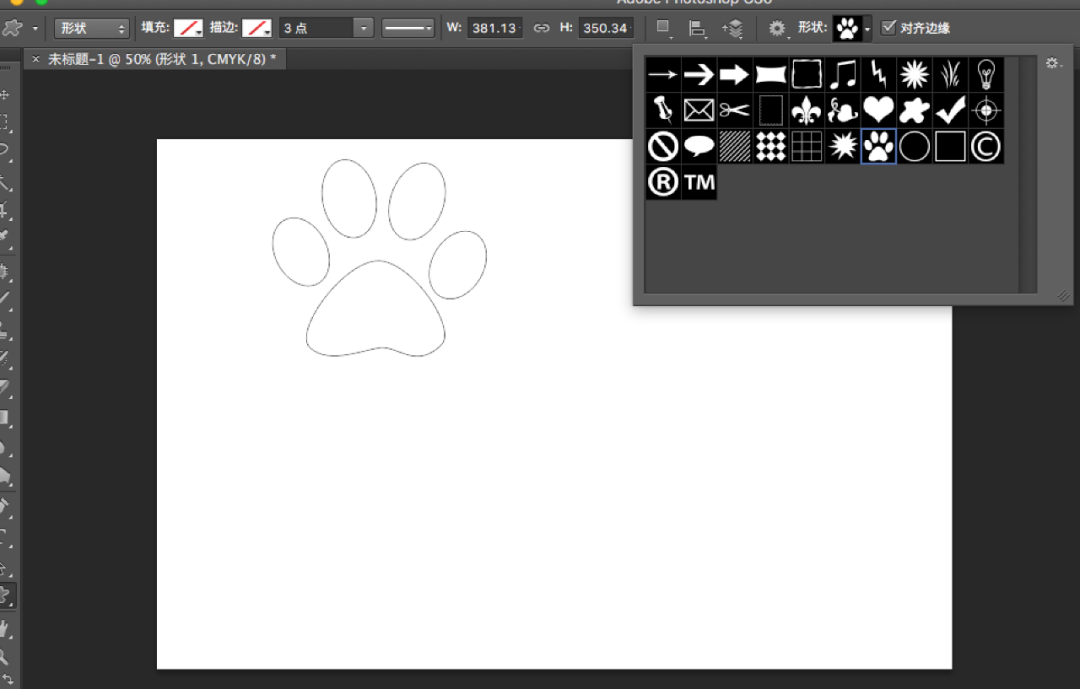The image size is (1080, 689).
Task: Open the 填充 fill color swatch
Action: pyautogui.click(x=188, y=28)
